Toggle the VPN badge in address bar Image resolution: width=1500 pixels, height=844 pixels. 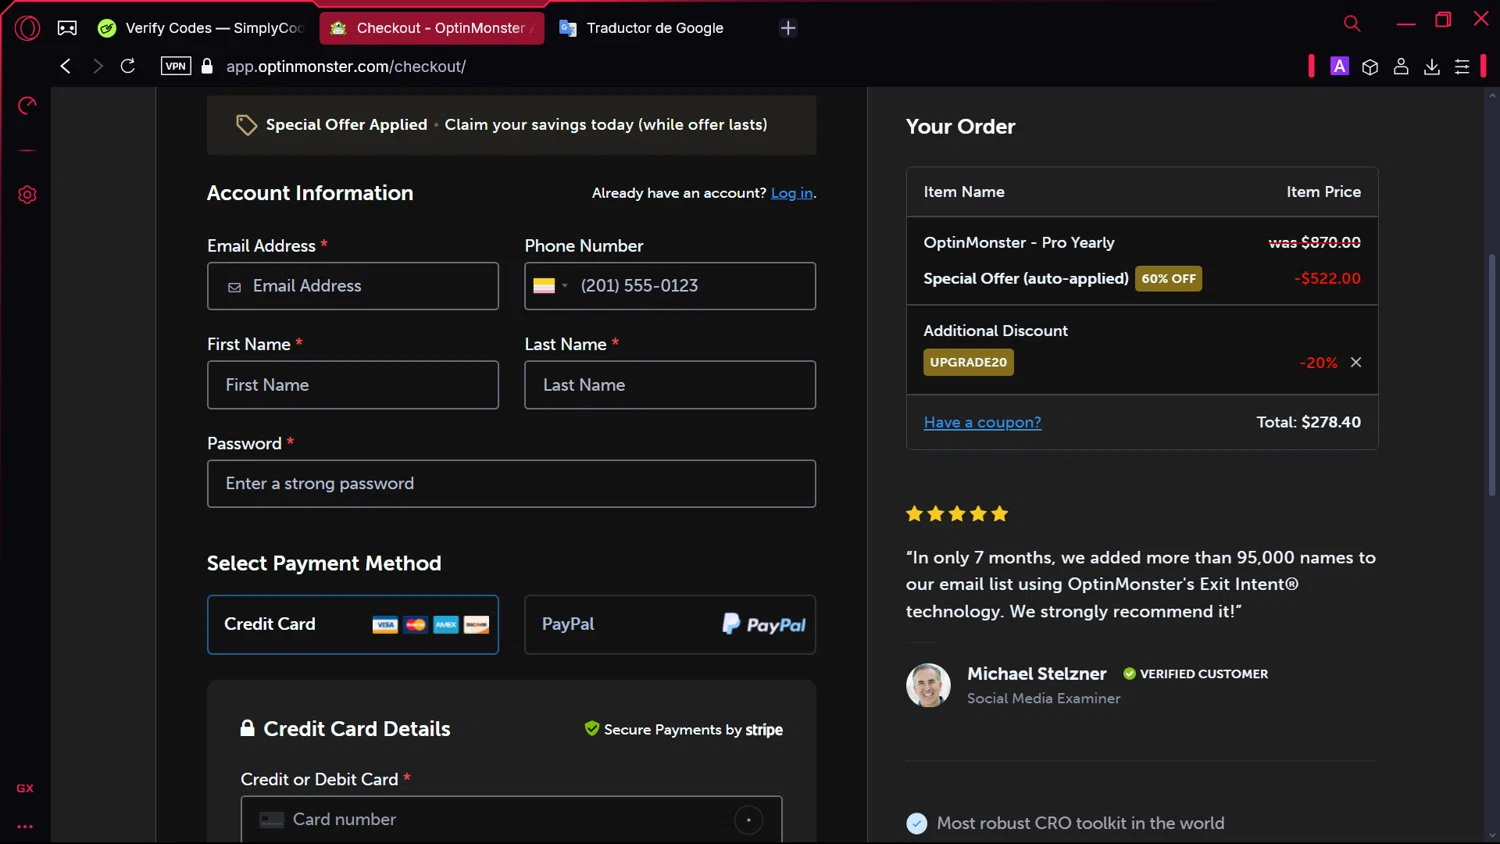[x=176, y=66]
